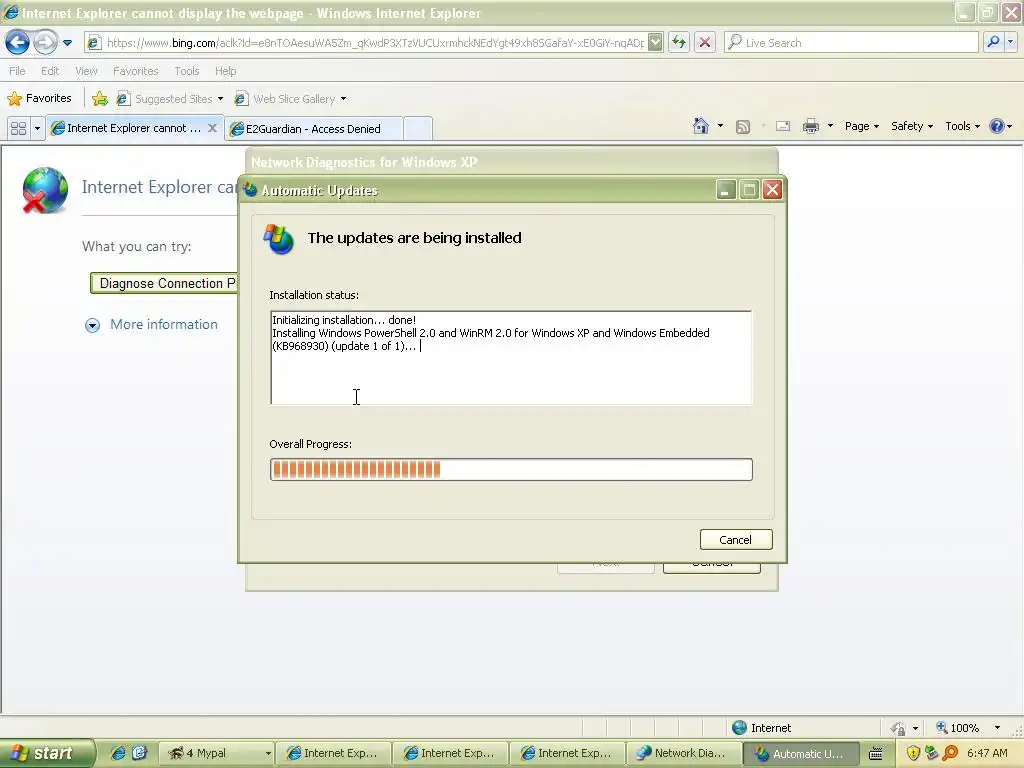Open the zoom level dropdown arrow
1024x768 pixels.
click(x=997, y=728)
